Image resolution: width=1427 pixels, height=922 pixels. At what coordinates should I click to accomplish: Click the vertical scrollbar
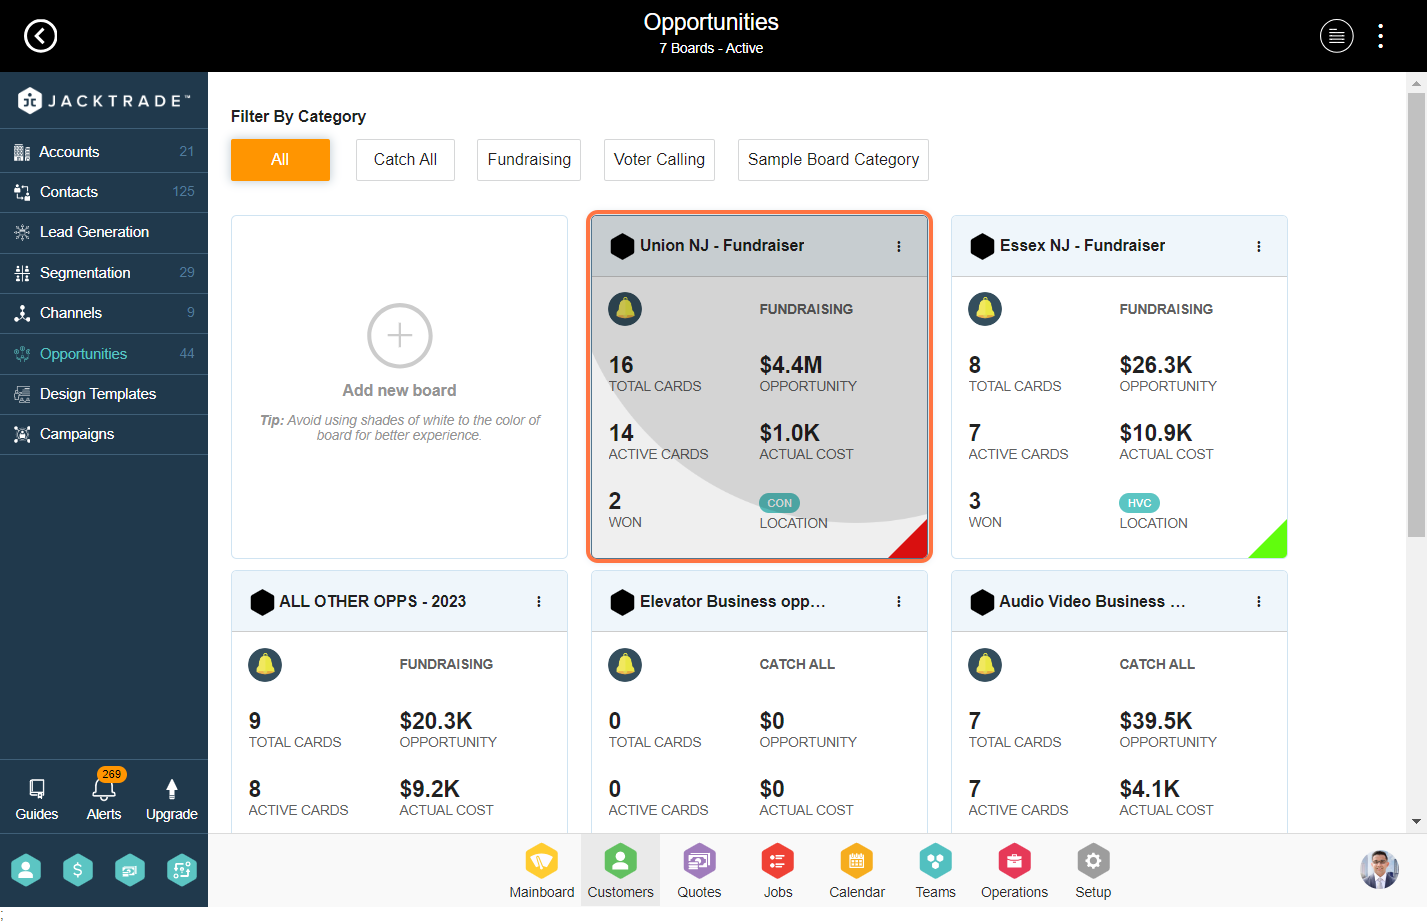1416,316
